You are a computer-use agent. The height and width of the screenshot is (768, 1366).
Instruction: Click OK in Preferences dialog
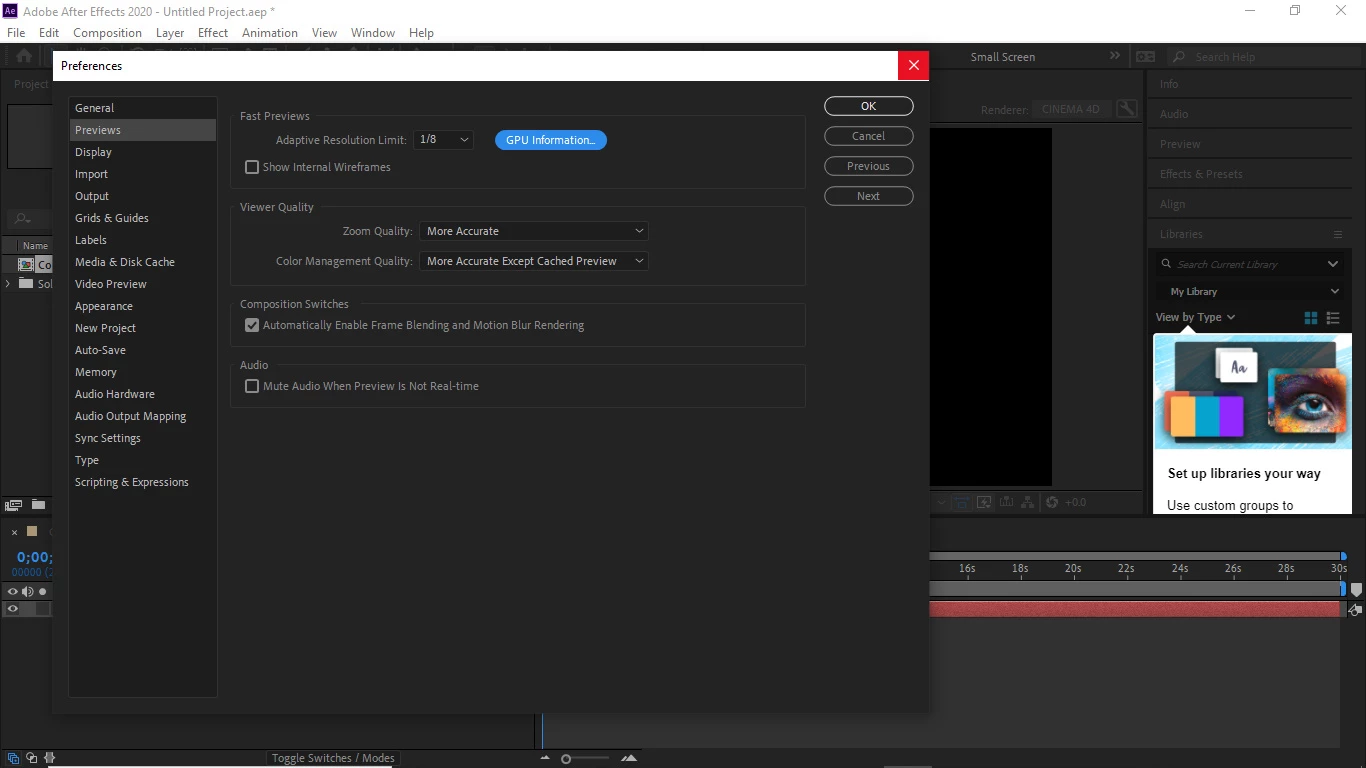(869, 106)
